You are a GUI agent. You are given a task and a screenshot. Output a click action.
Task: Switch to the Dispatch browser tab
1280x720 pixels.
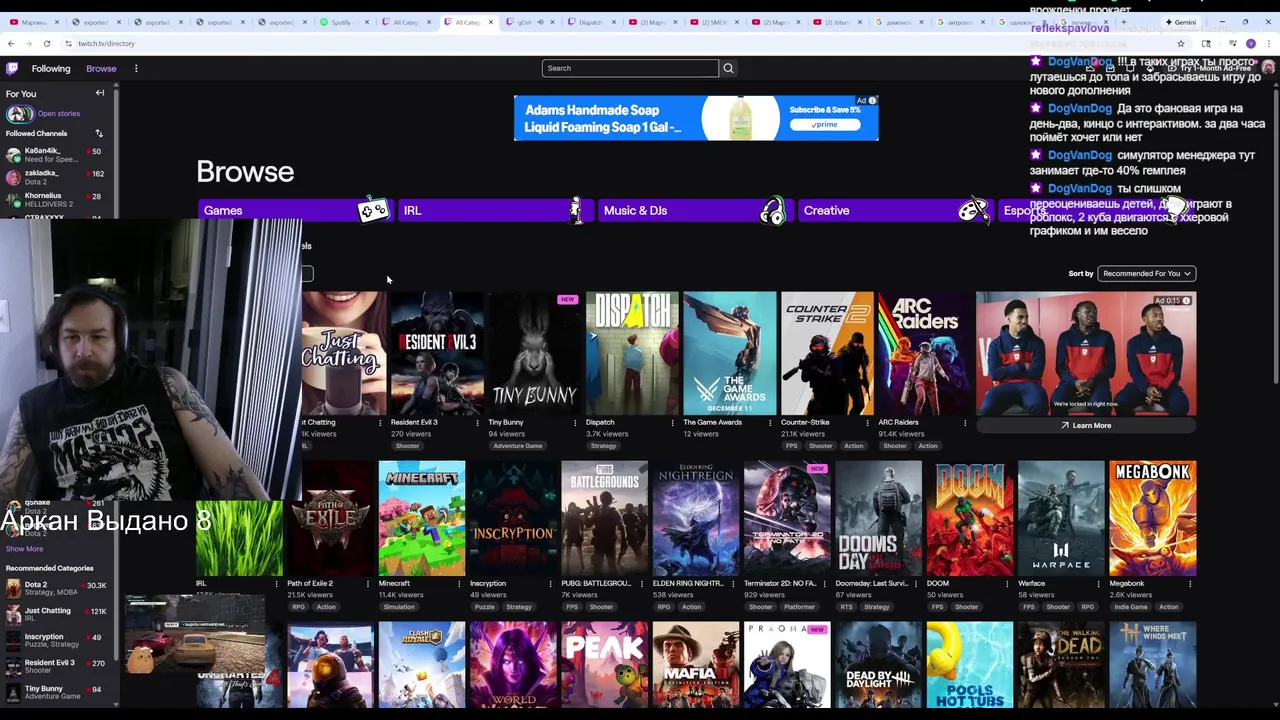[x=590, y=22]
